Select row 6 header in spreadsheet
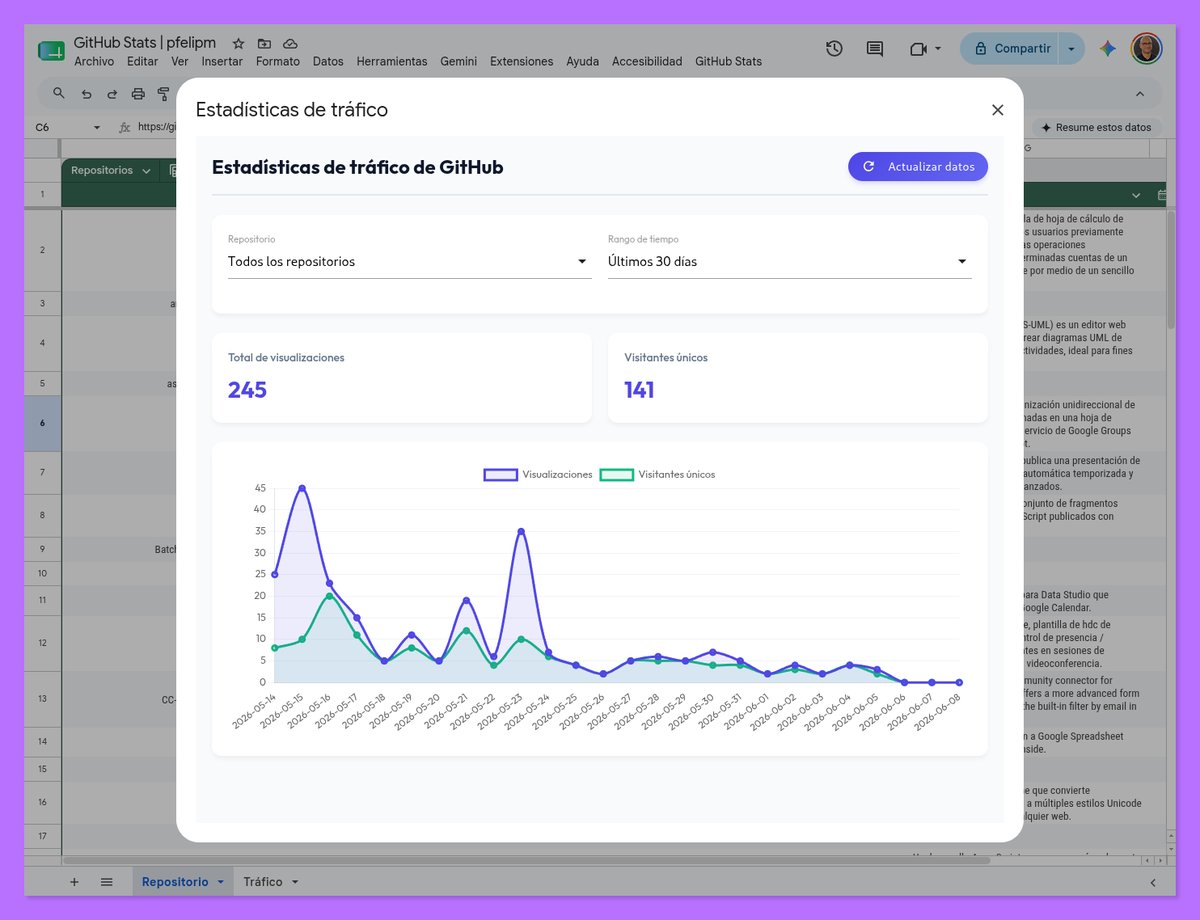Viewport: 1200px width, 920px height. 42,423
